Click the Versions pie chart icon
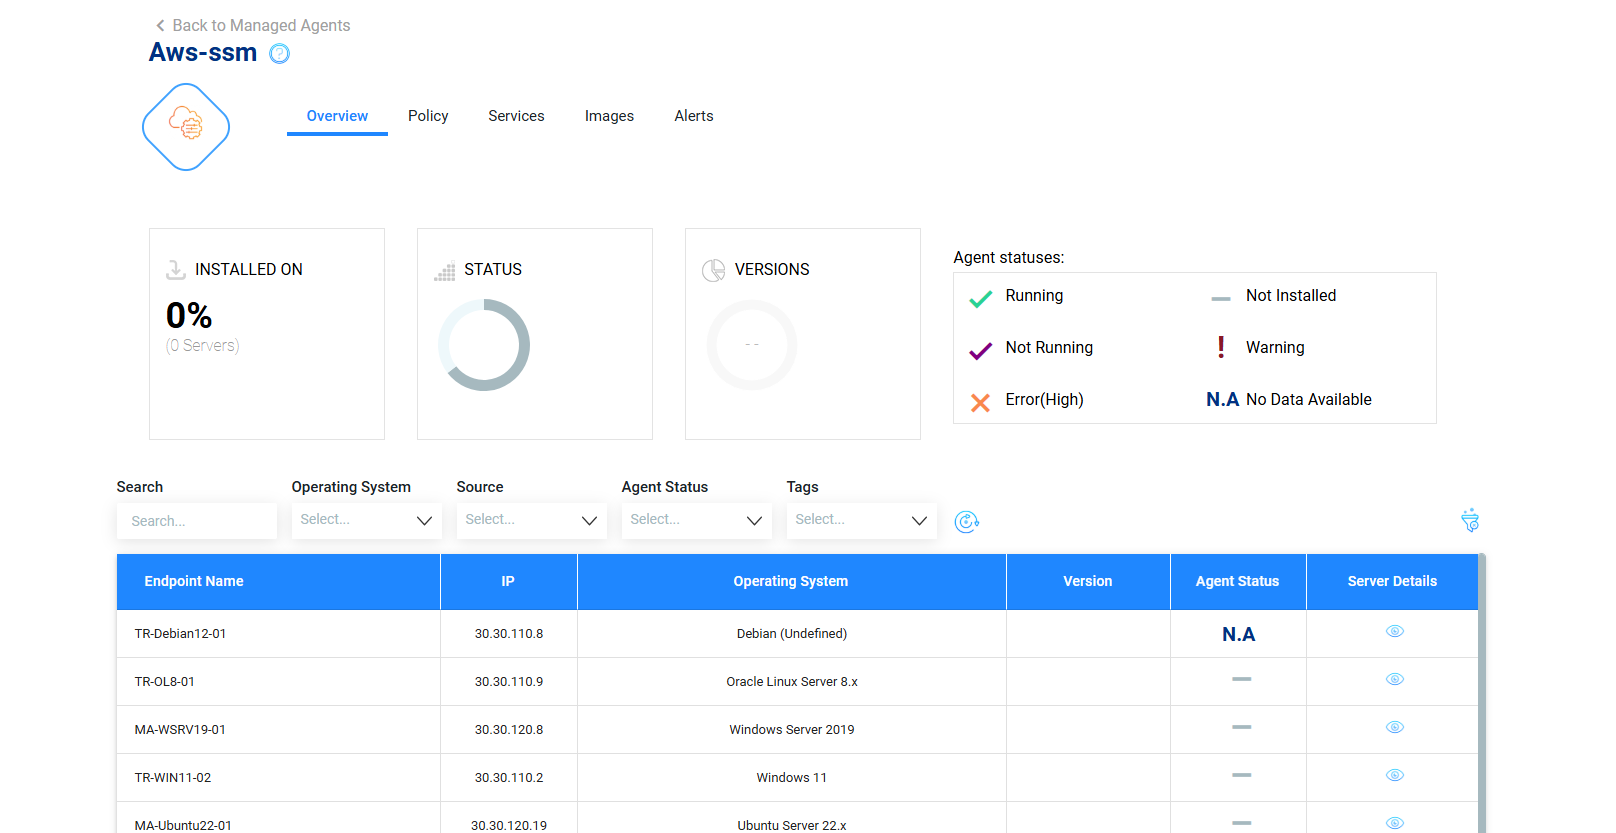Screen dimensions: 1616x833 (713, 270)
